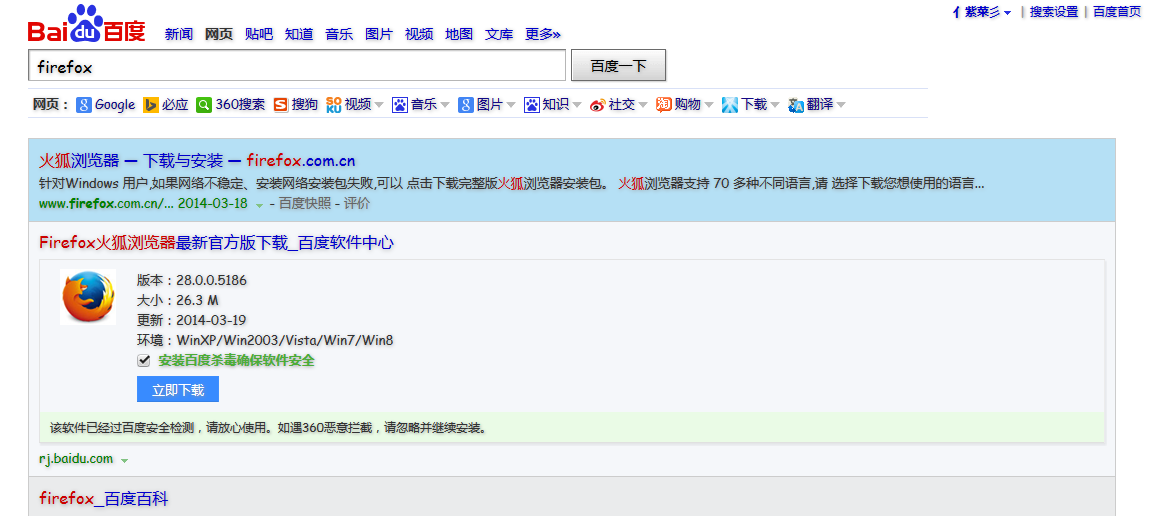Open 搜索设置 in top right
The height and width of the screenshot is (516, 1149).
click(x=1054, y=12)
